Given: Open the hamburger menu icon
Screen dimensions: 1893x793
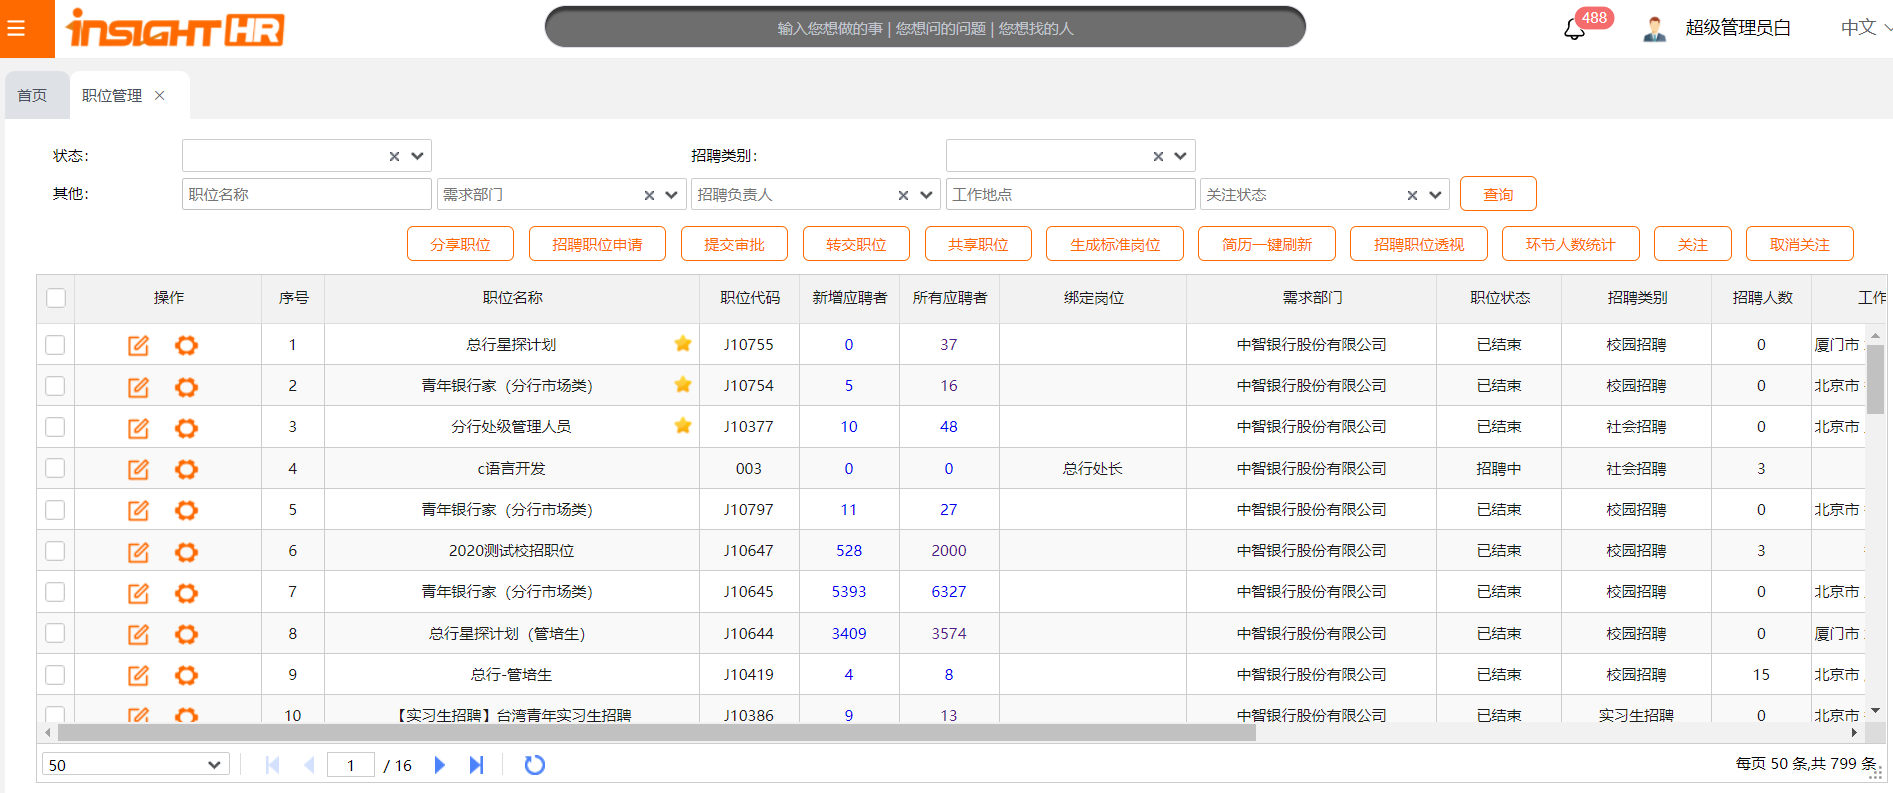Looking at the screenshot, I should click(x=15, y=28).
